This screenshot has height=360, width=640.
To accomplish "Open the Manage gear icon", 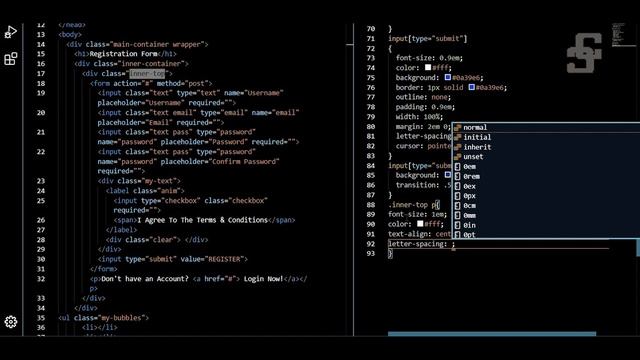I will (x=11, y=322).
